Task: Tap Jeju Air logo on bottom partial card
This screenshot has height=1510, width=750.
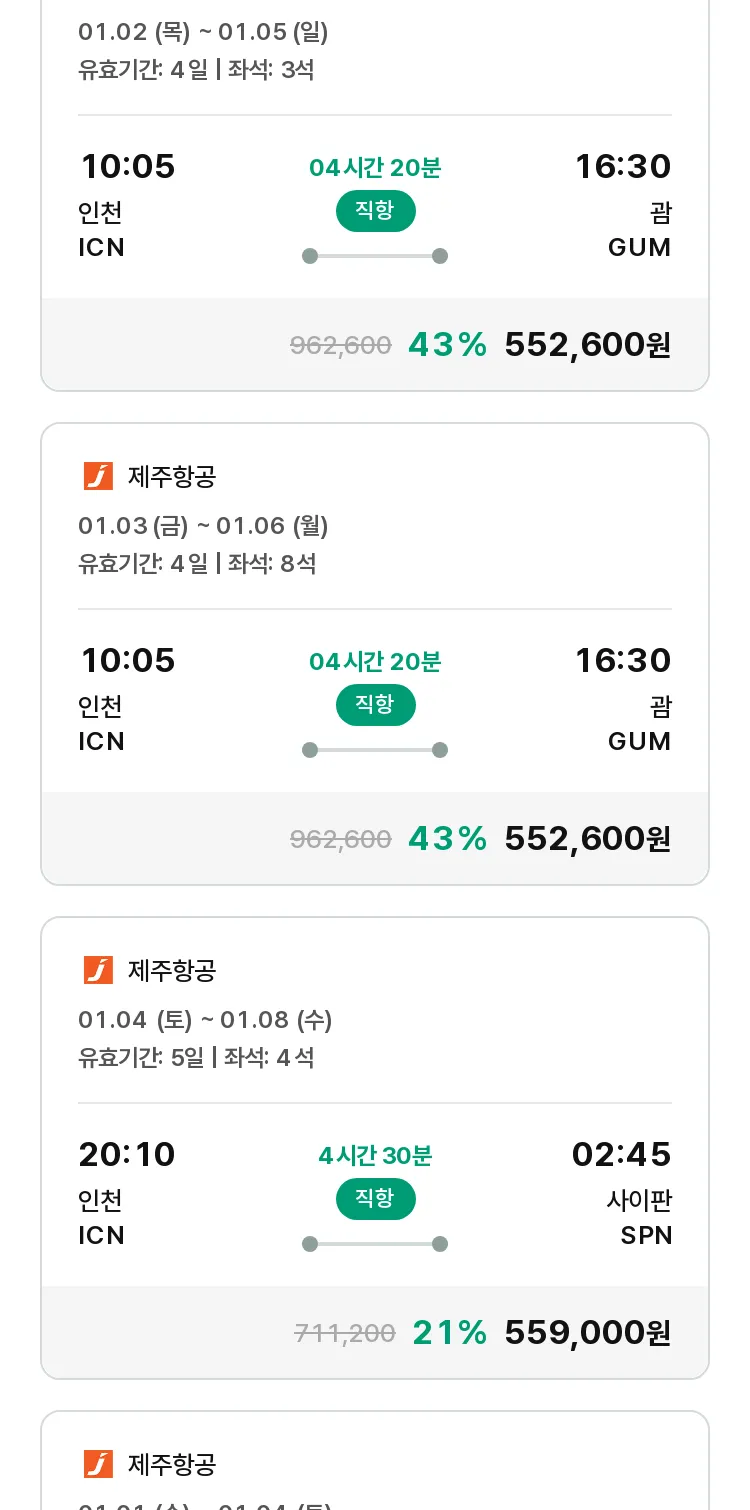Action: [98, 1465]
